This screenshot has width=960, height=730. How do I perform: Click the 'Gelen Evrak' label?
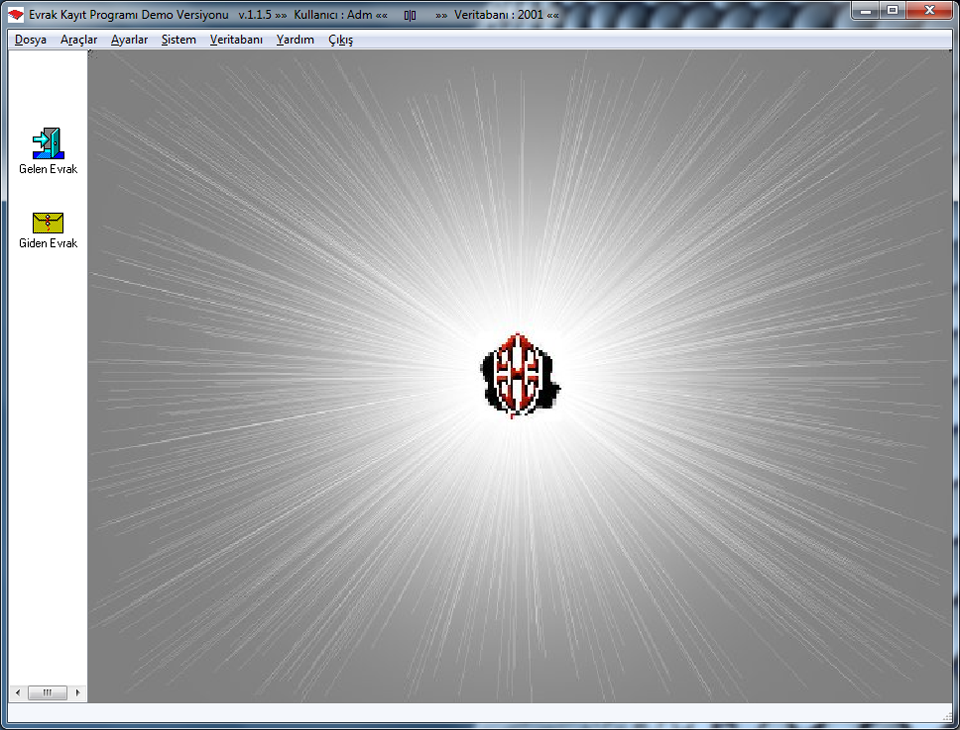[48, 169]
